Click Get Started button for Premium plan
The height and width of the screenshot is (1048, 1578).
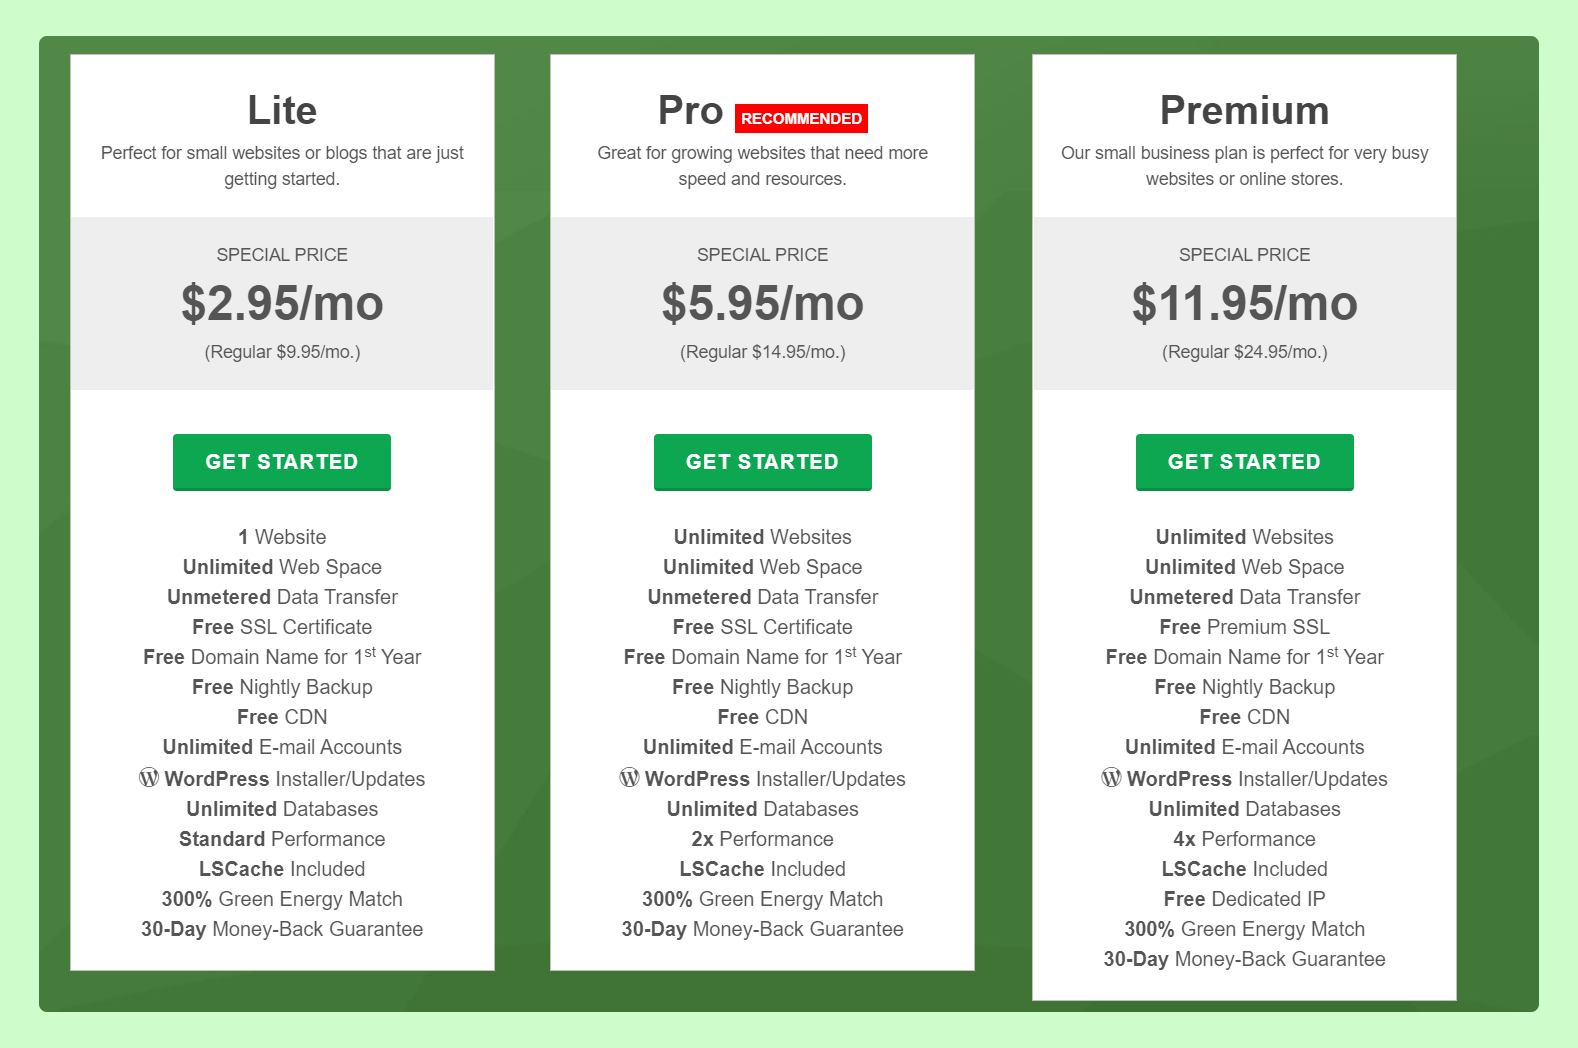point(1244,462)
